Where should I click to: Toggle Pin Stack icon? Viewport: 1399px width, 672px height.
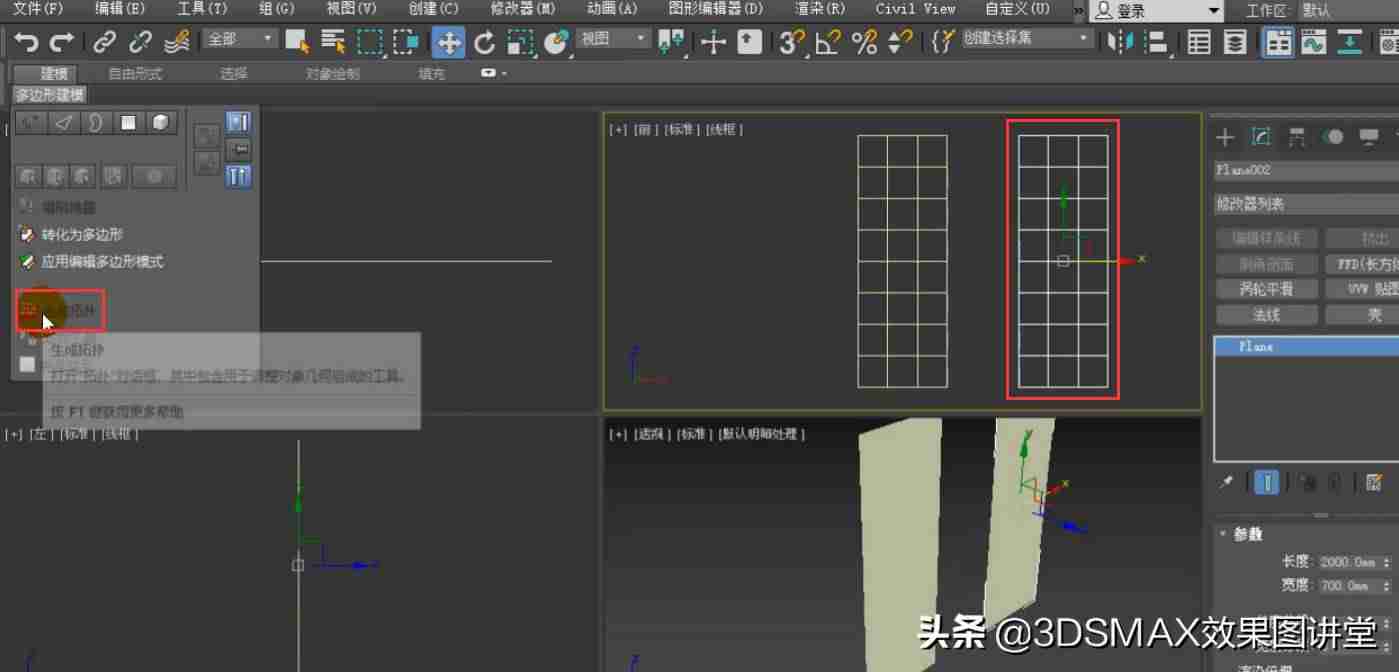(1227, 483)
